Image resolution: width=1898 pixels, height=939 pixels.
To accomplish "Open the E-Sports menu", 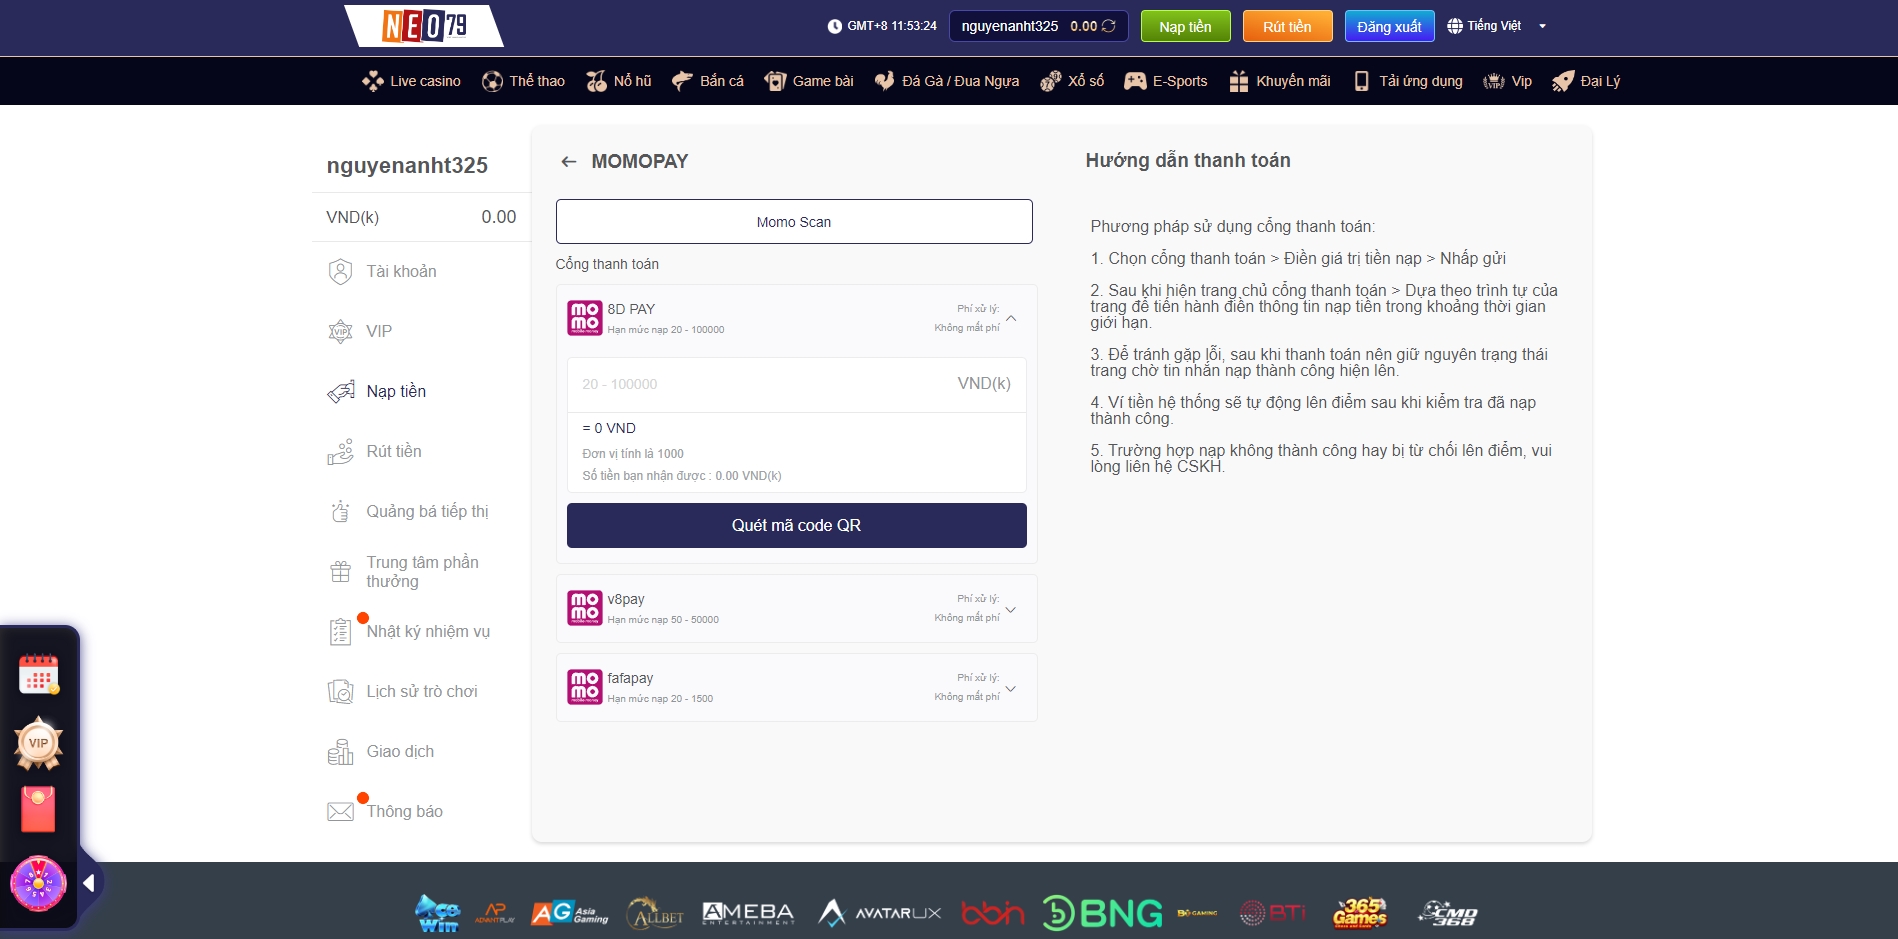I will tap(1166, 81).
